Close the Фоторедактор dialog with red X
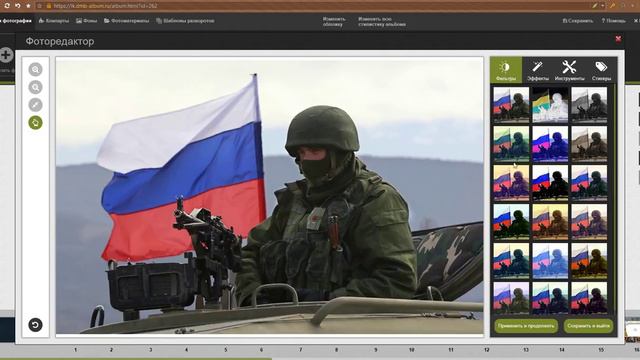 click(618, 39)
